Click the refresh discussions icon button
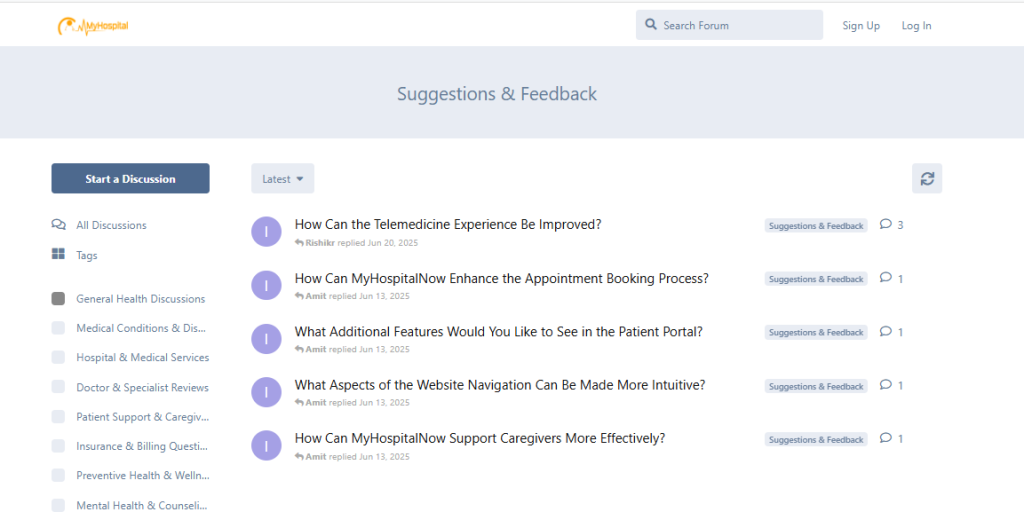Screen dimensions: 1024x512 [x=927, y=179]
